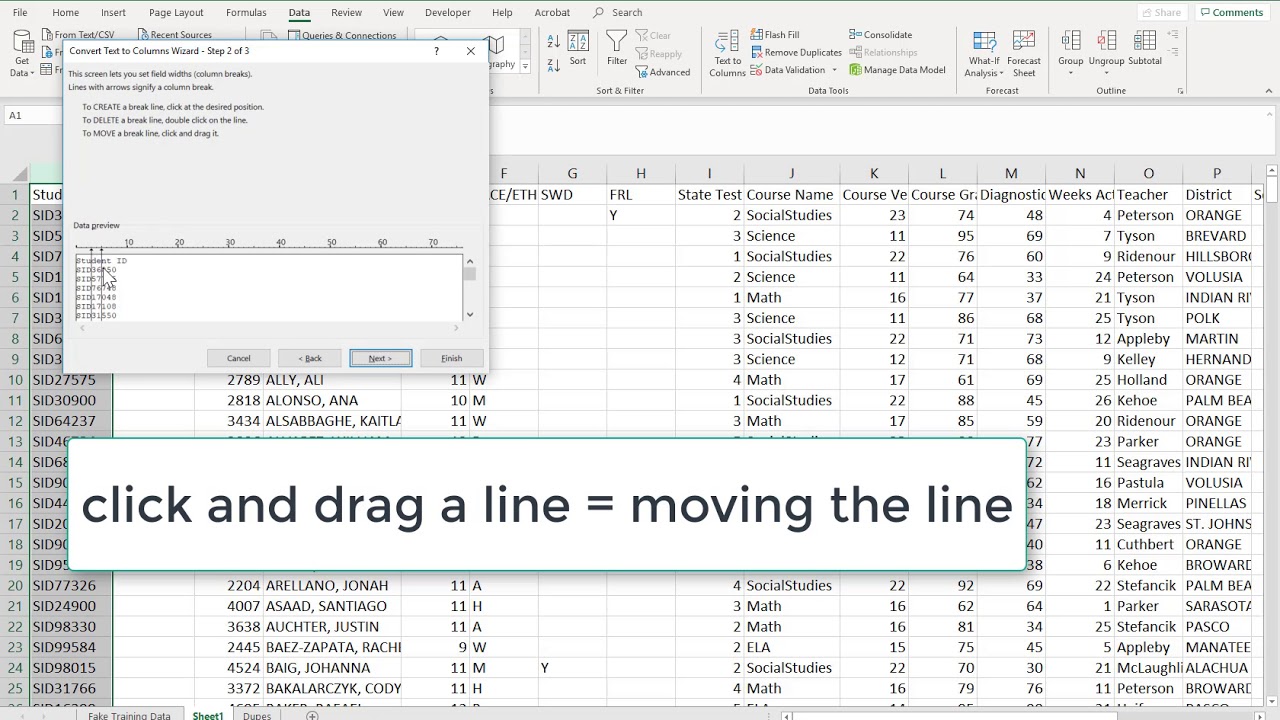1280x720 pixels.
Task: Select column H header
Action: [641, 173]
